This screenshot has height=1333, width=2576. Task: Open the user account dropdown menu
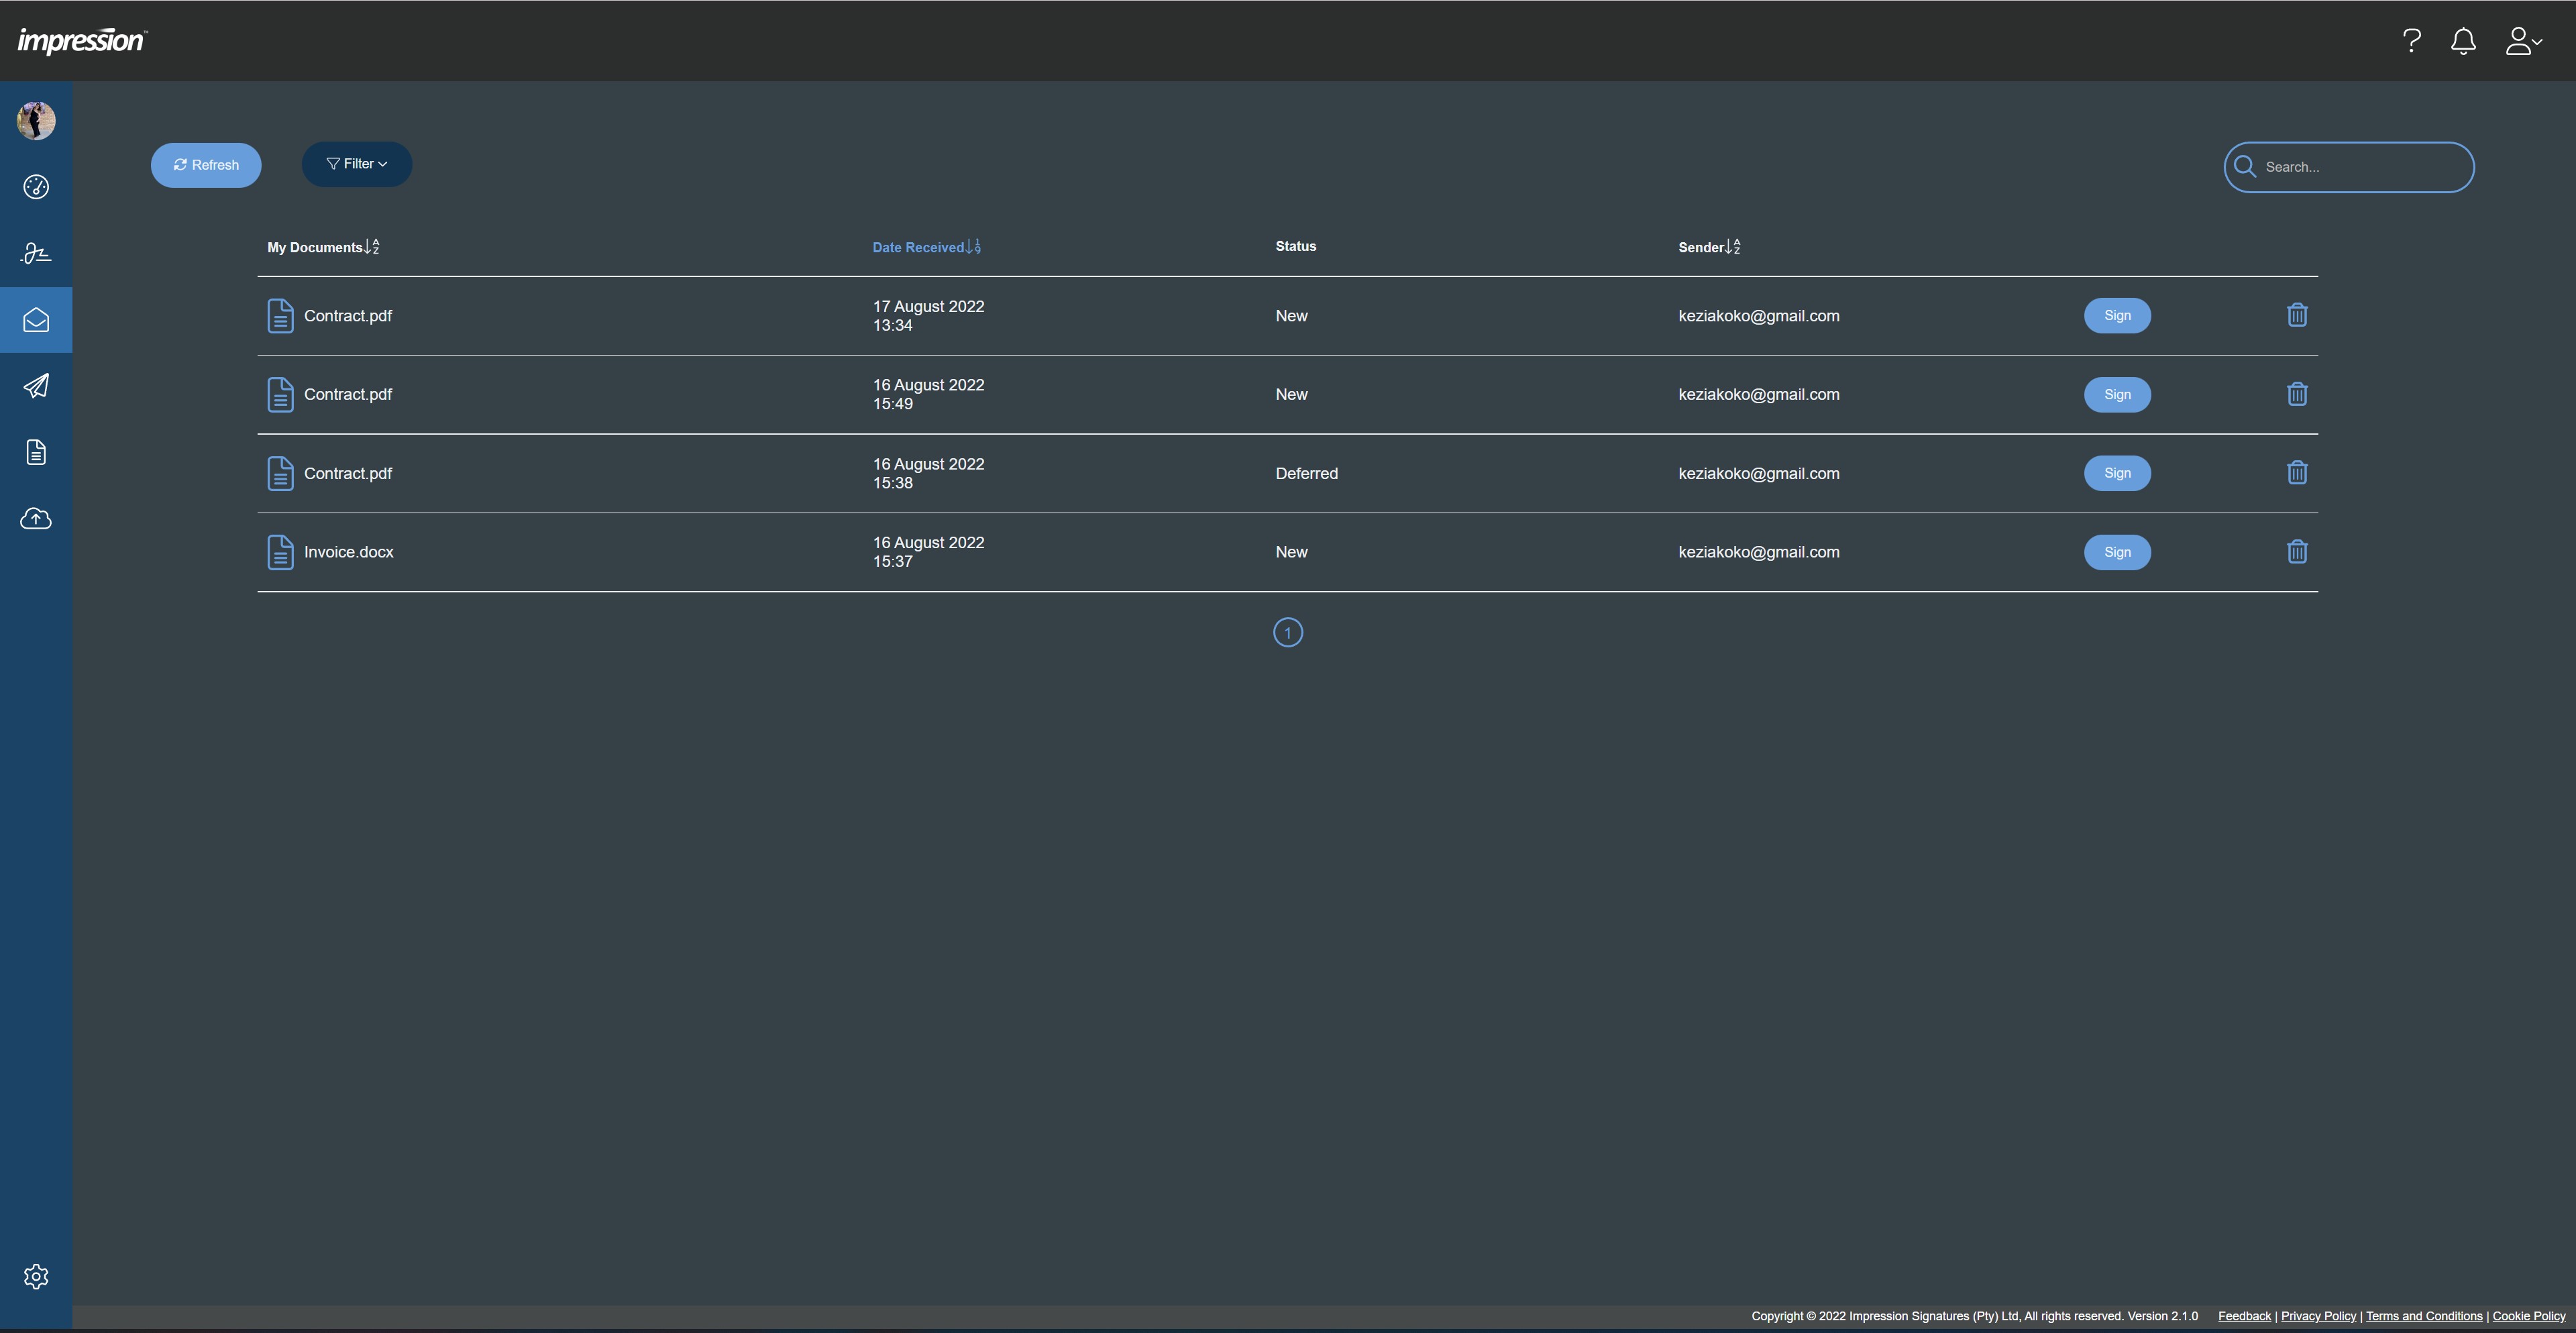(x=2523, y=41)
